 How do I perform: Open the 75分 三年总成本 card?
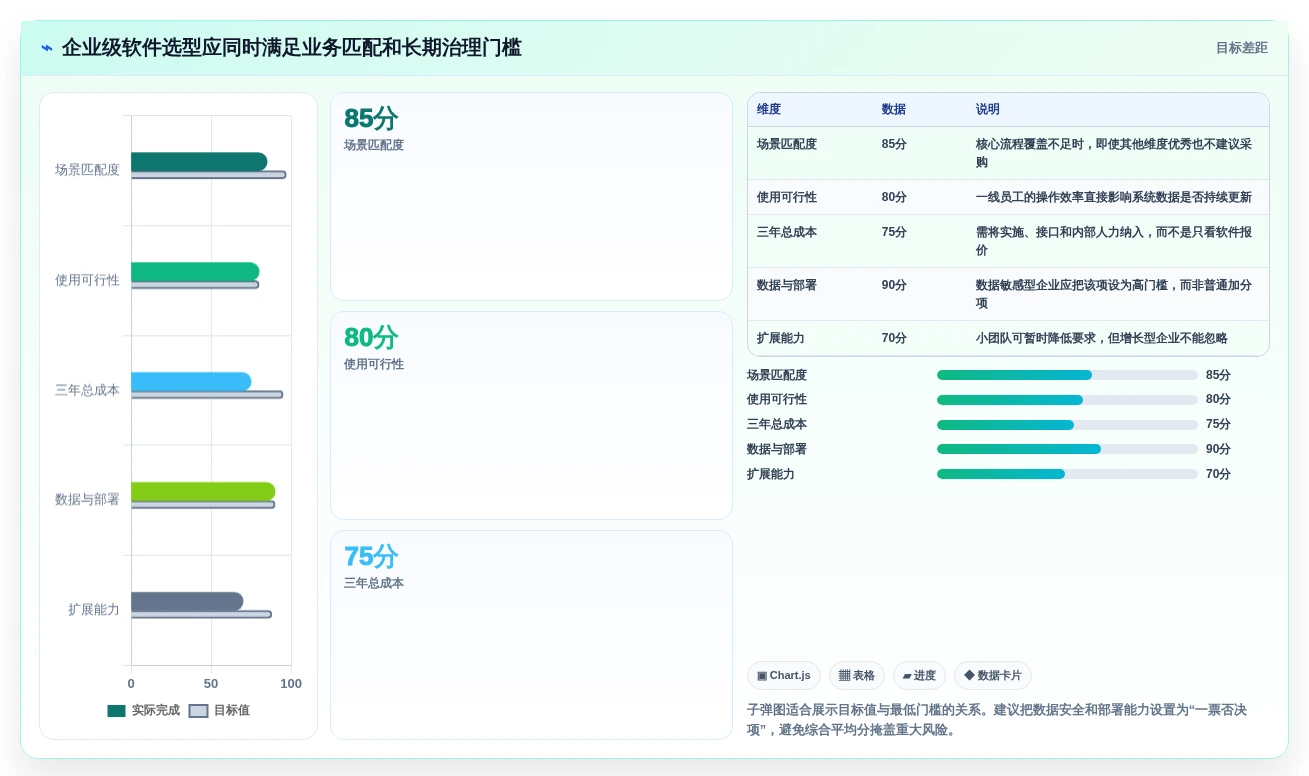531,635
